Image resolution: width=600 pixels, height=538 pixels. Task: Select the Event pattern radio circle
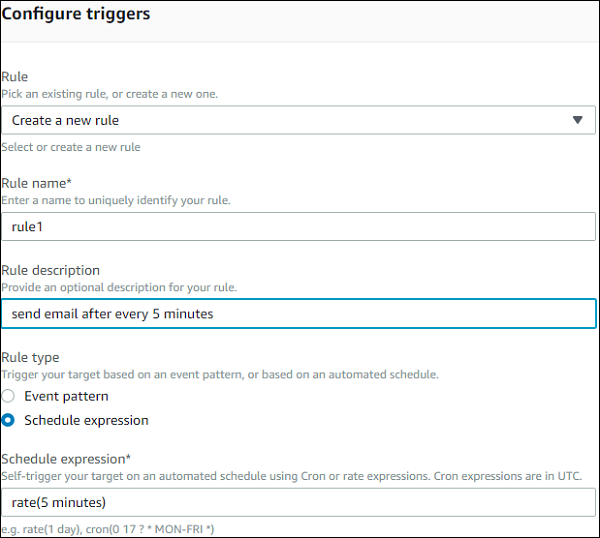click(x=9, y=396)
